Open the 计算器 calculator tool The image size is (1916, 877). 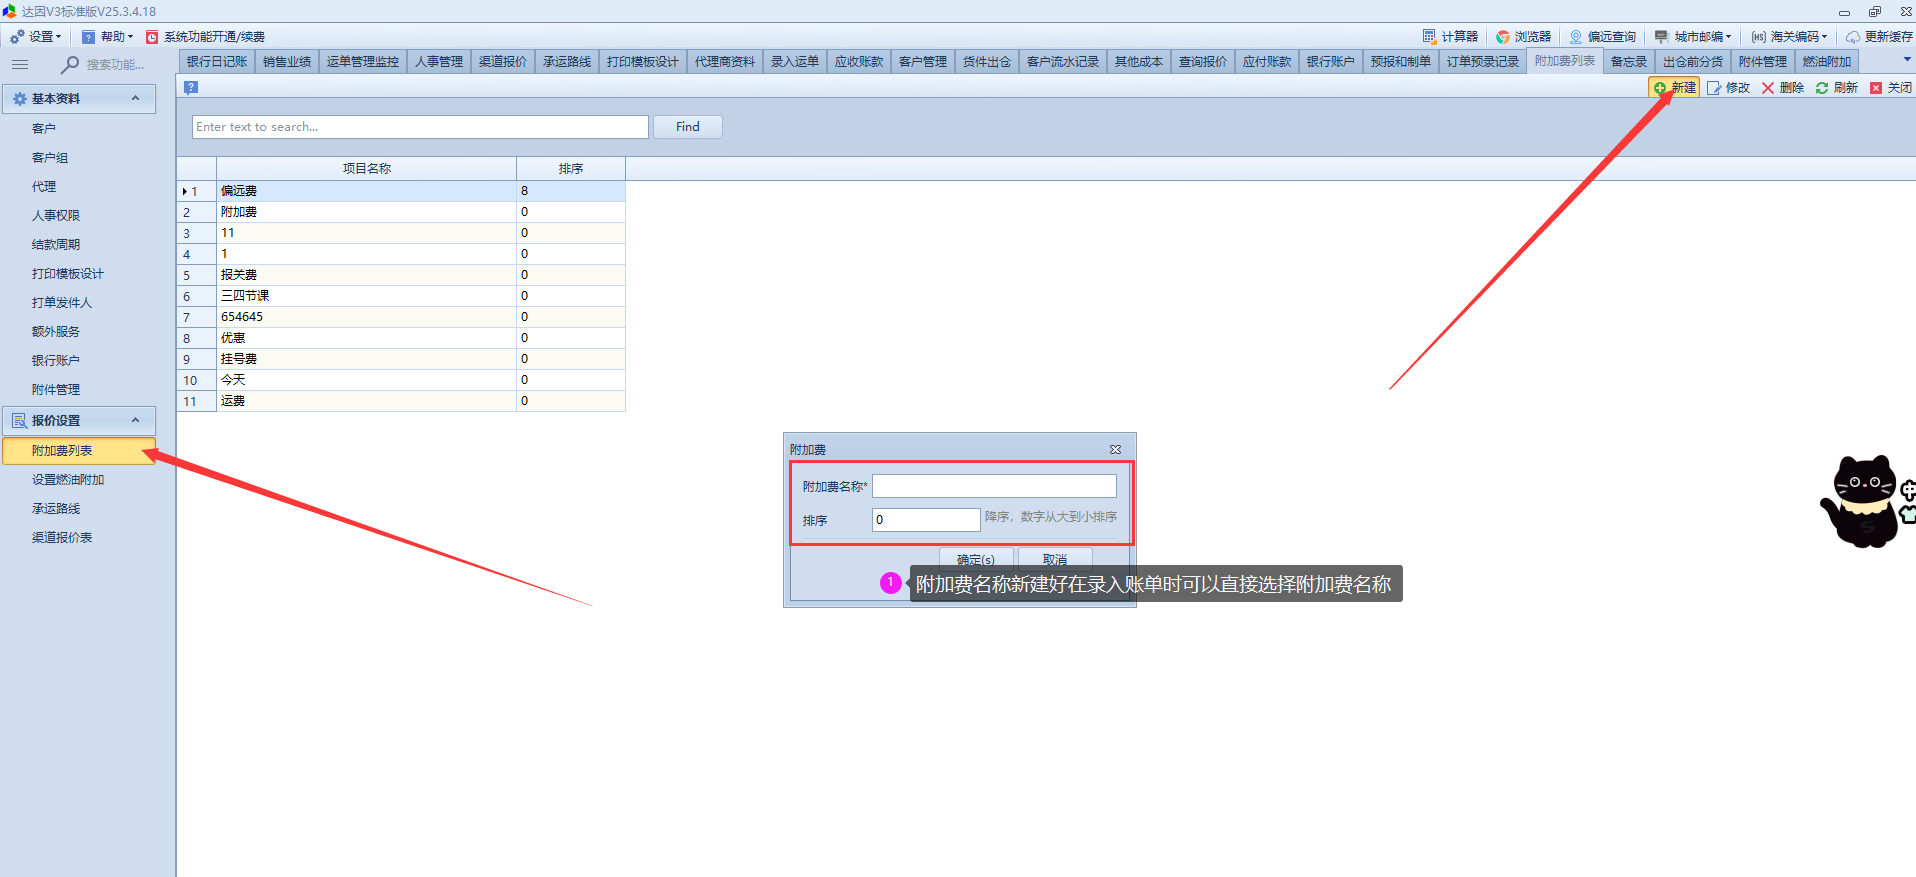1450,37
